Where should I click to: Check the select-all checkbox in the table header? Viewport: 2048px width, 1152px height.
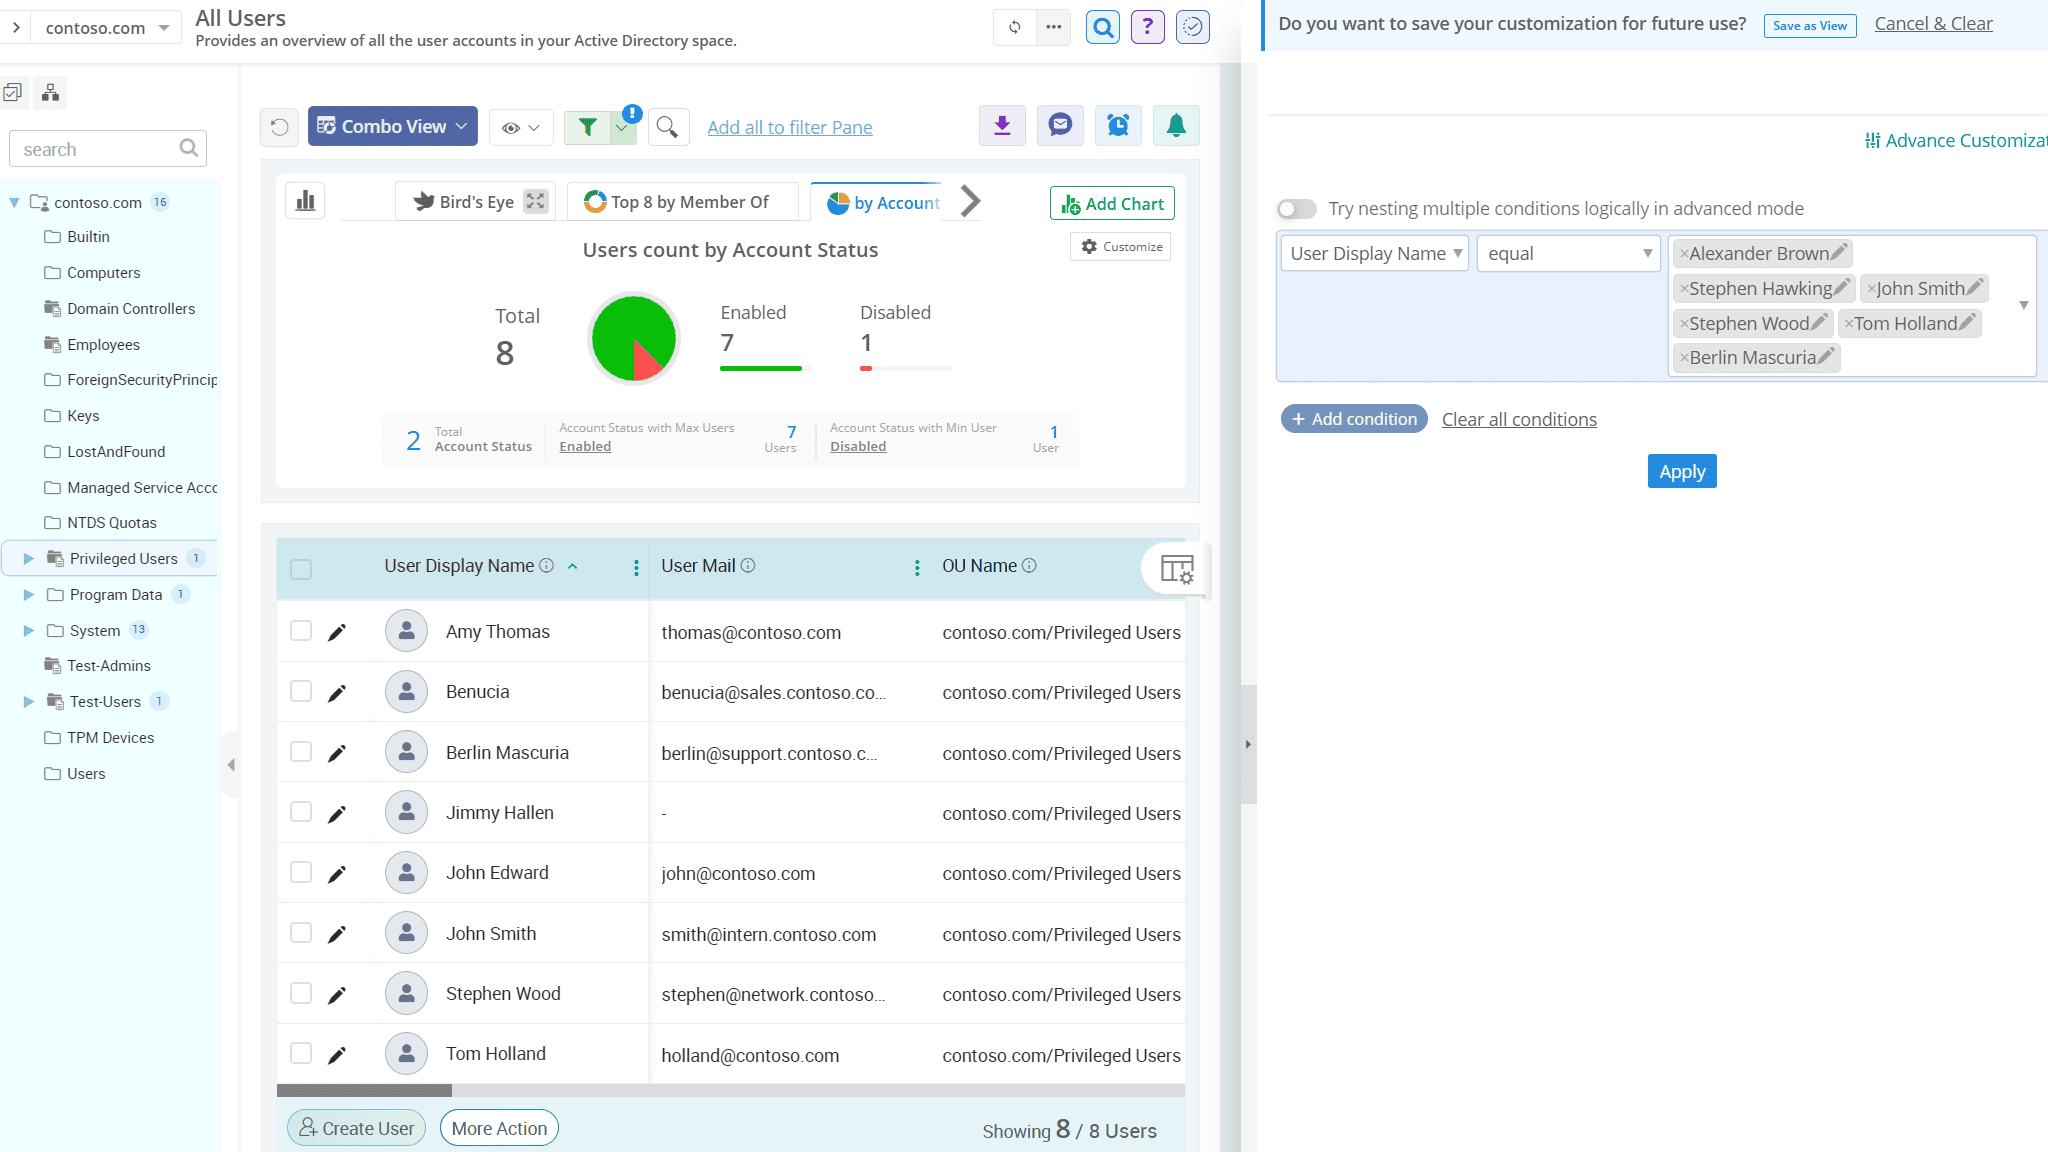click(x=301, y=567)
